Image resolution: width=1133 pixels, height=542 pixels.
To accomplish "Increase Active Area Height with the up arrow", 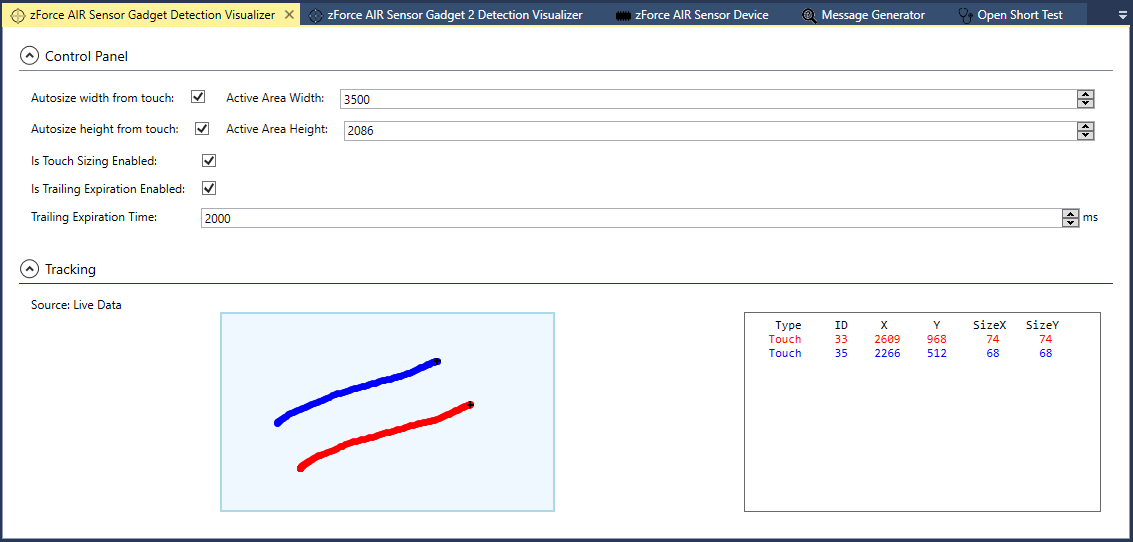I will click(1085, 126).
